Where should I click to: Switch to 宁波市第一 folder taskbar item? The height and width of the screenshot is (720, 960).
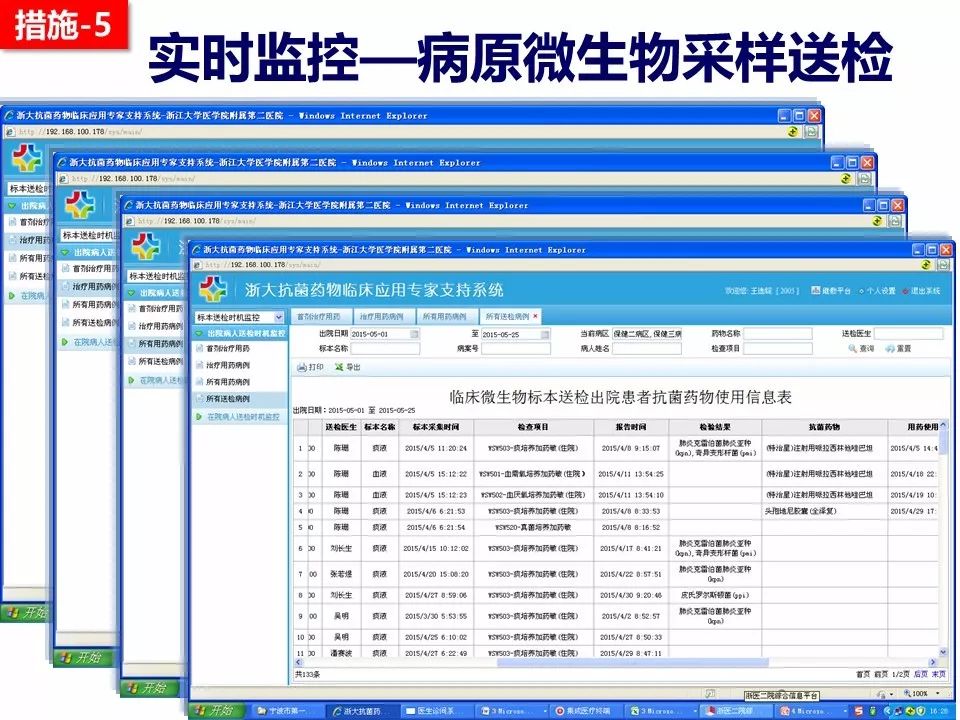(x=286, y=711)
